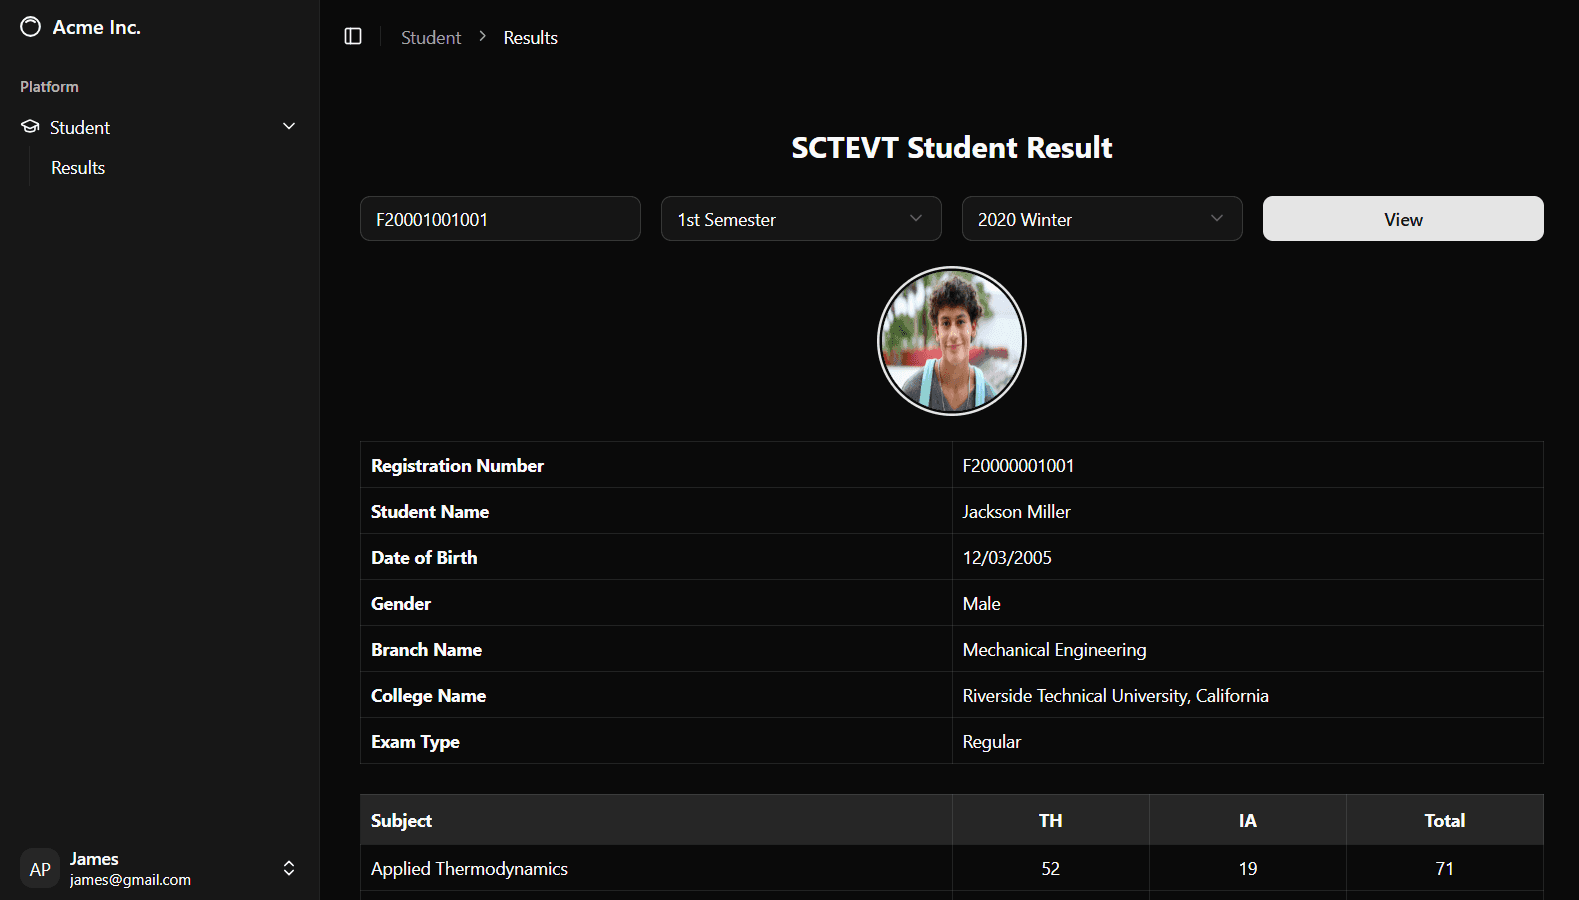The width and height of the screenshot is (1579, 900).
Task: Click the james@gmail.com account email
Action: click(x=130, y=880)
